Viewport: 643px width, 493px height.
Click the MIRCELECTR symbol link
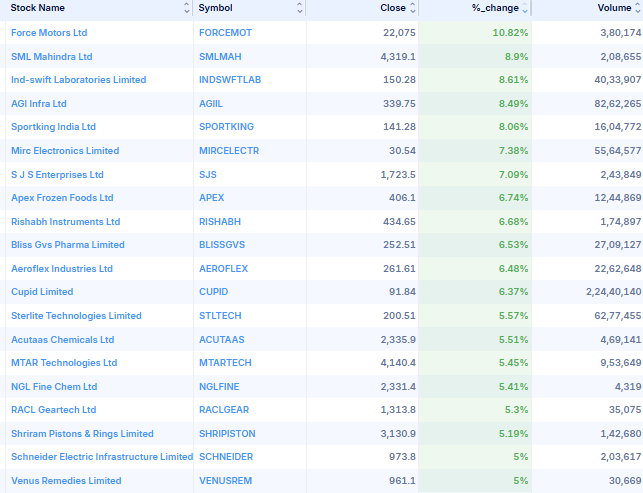click(x=229, y=151)
